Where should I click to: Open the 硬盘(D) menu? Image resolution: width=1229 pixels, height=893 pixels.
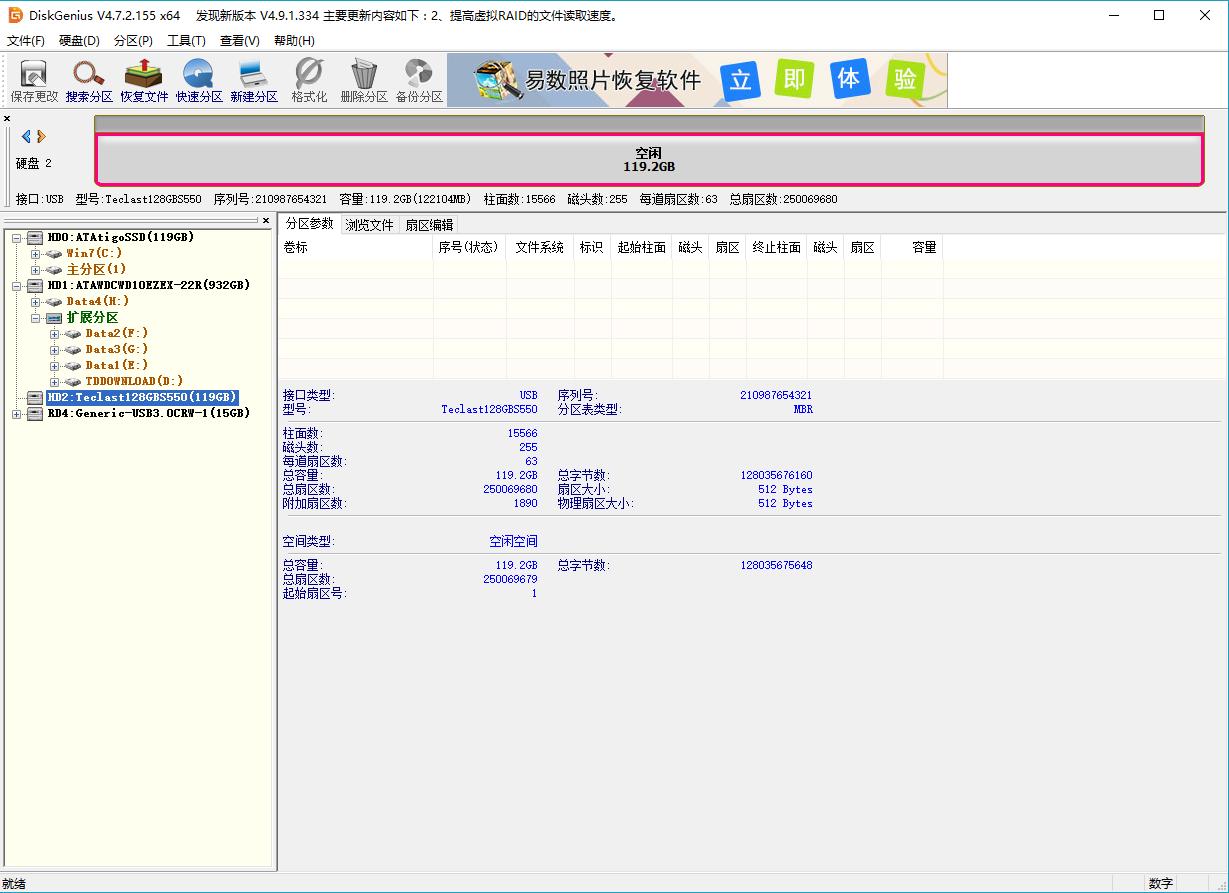78,40
